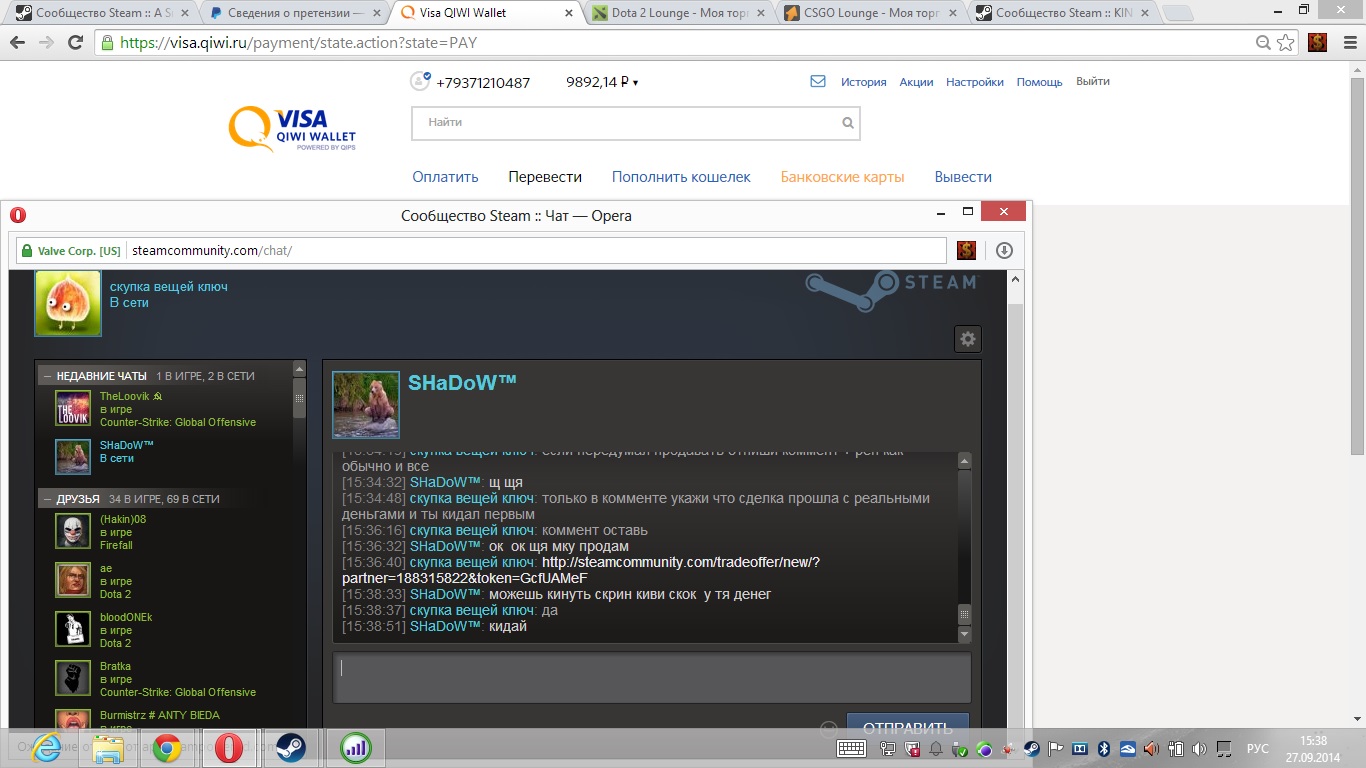Open the Перевести menu item

pyautogui.click(x=545, y=177)
